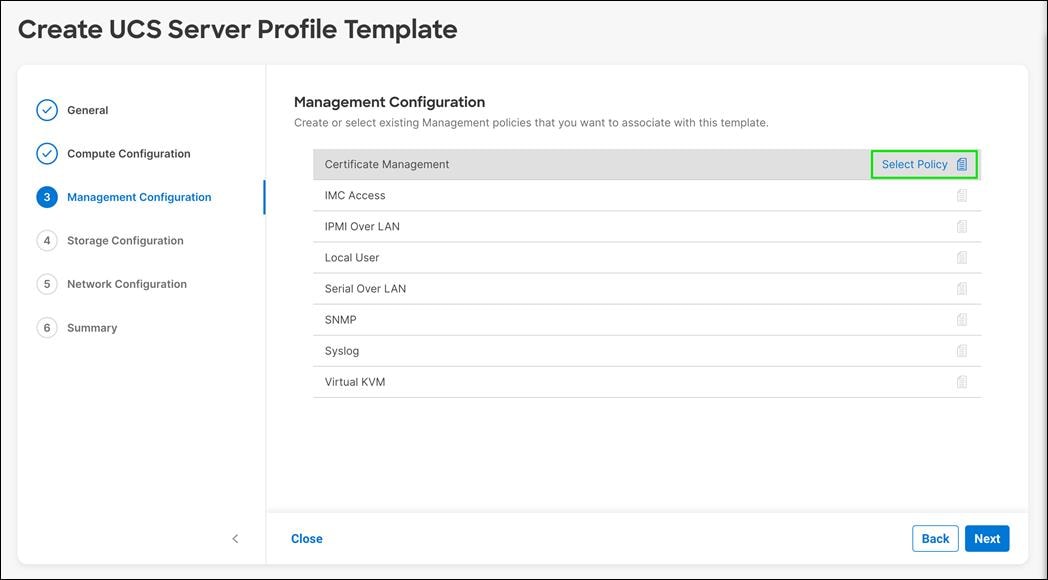Expand the Certificate Management row

tap(500, 163)
